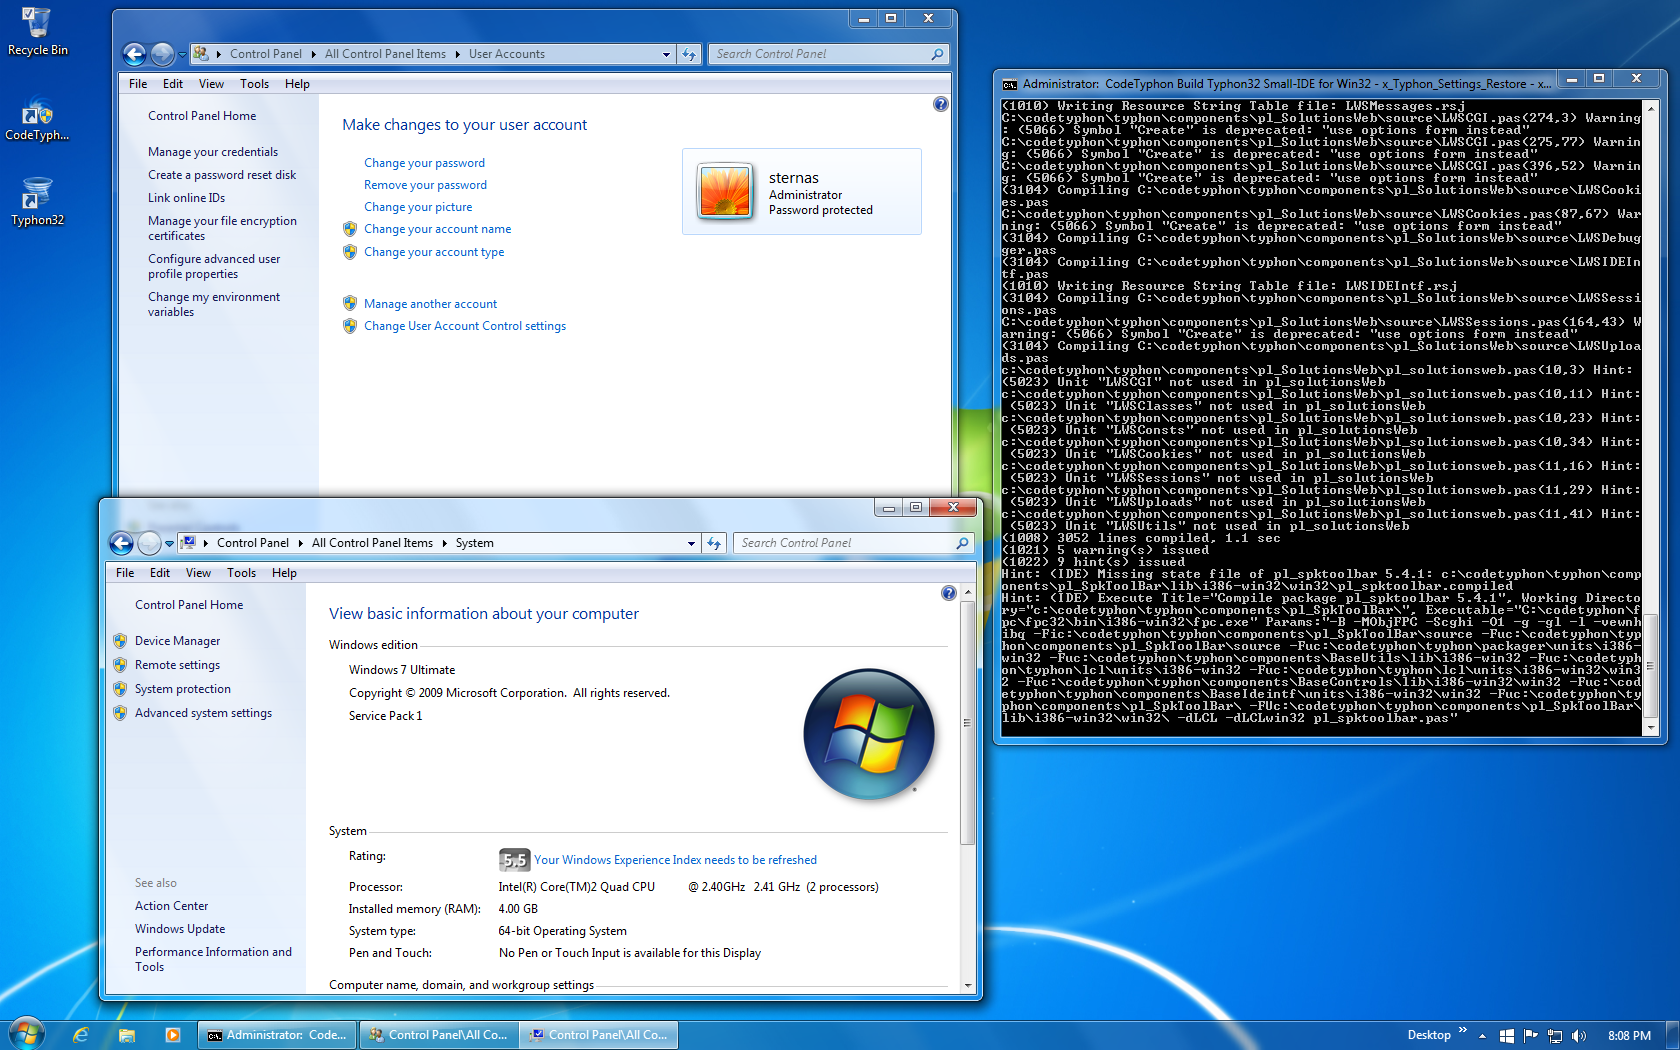Image resolution: width=1680 pixels, height=1050 pixels.
Task: Expand arrow after Control Panel in System breadcrumb
Action: (300, 543)
